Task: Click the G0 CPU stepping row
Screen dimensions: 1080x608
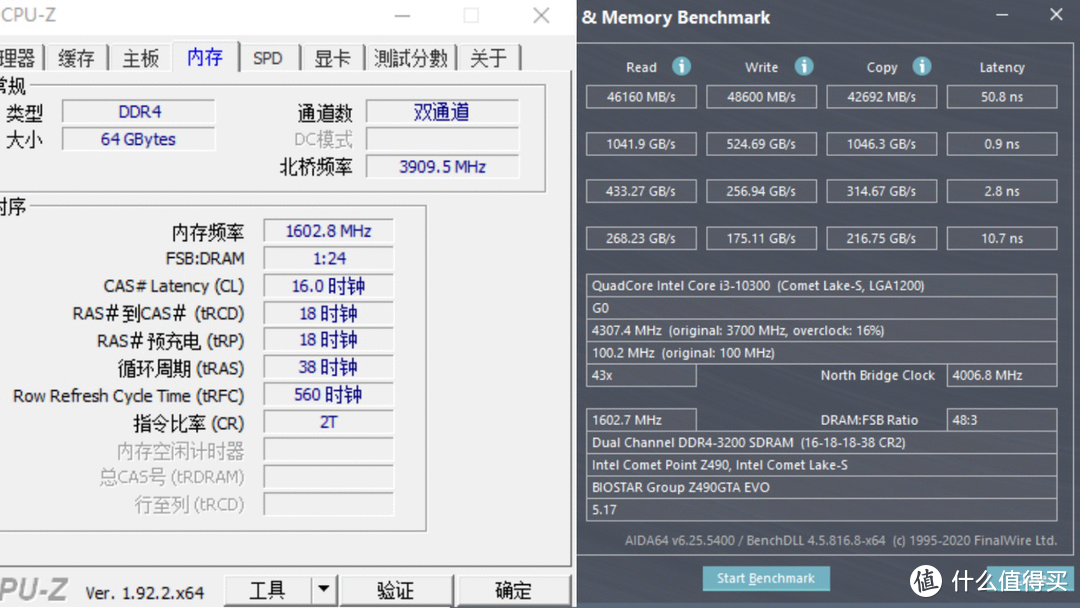Action: [x=822, y=308]
